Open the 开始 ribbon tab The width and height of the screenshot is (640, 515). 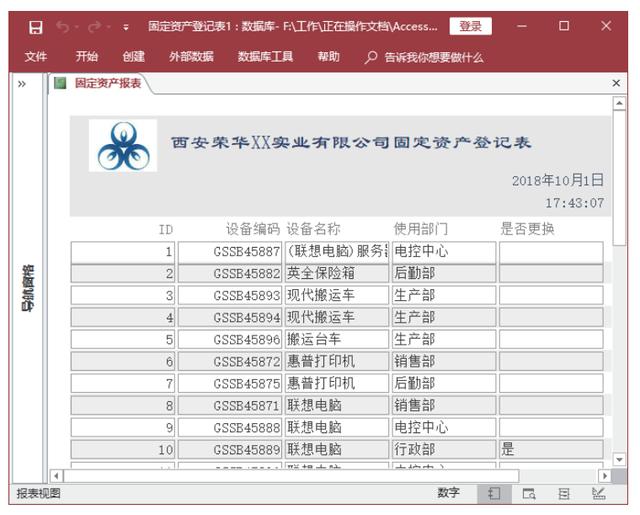click(87, 56)
